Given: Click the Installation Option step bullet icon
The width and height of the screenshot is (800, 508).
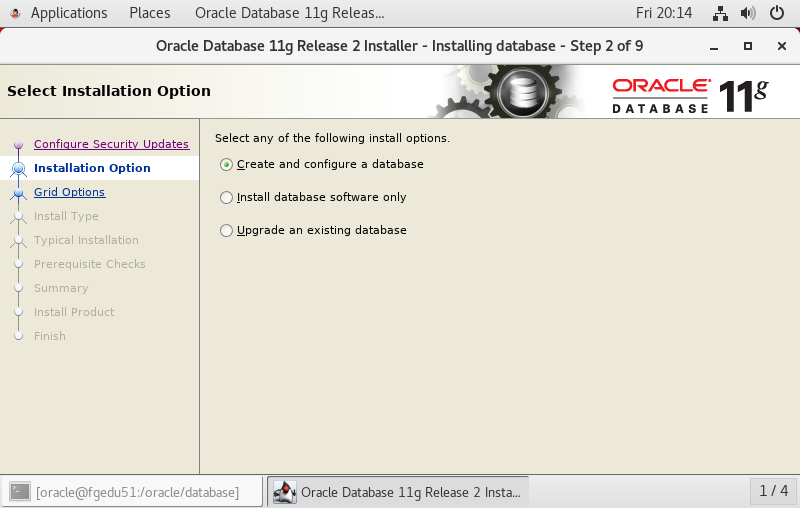Looking at the screenshot, I should (x=18, y=168).
